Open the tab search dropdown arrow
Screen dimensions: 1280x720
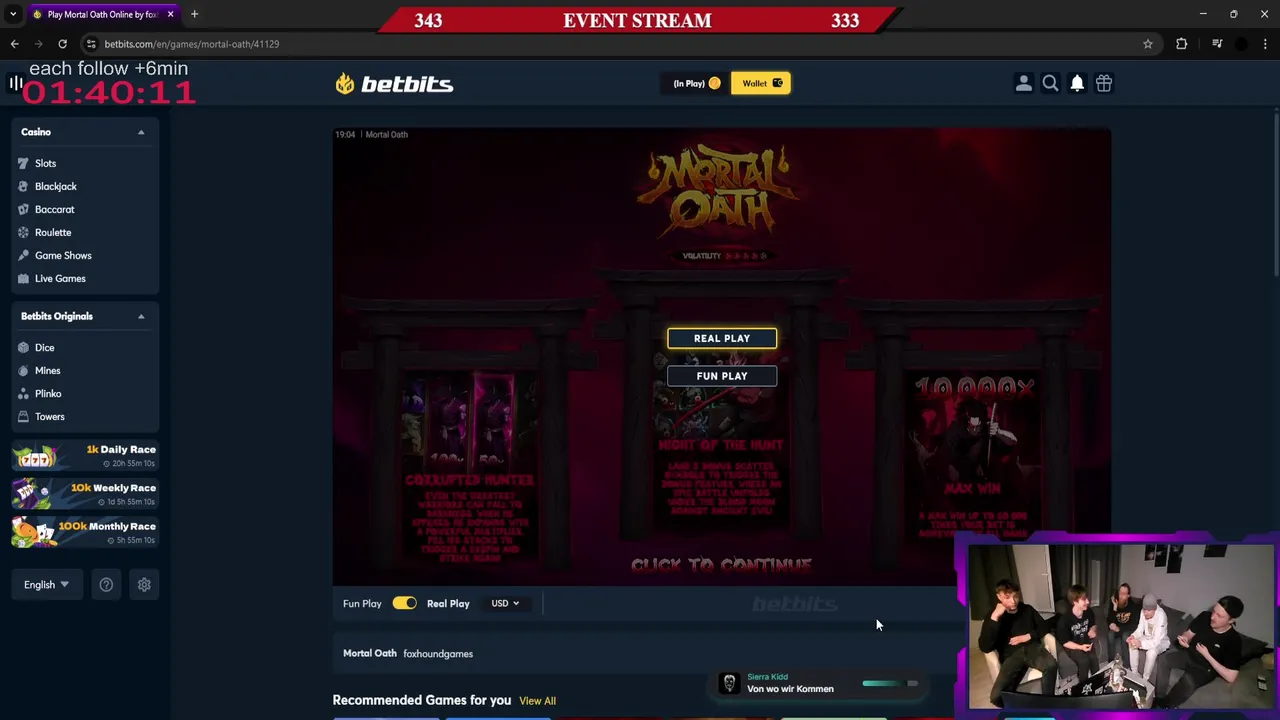click(13, 14)
